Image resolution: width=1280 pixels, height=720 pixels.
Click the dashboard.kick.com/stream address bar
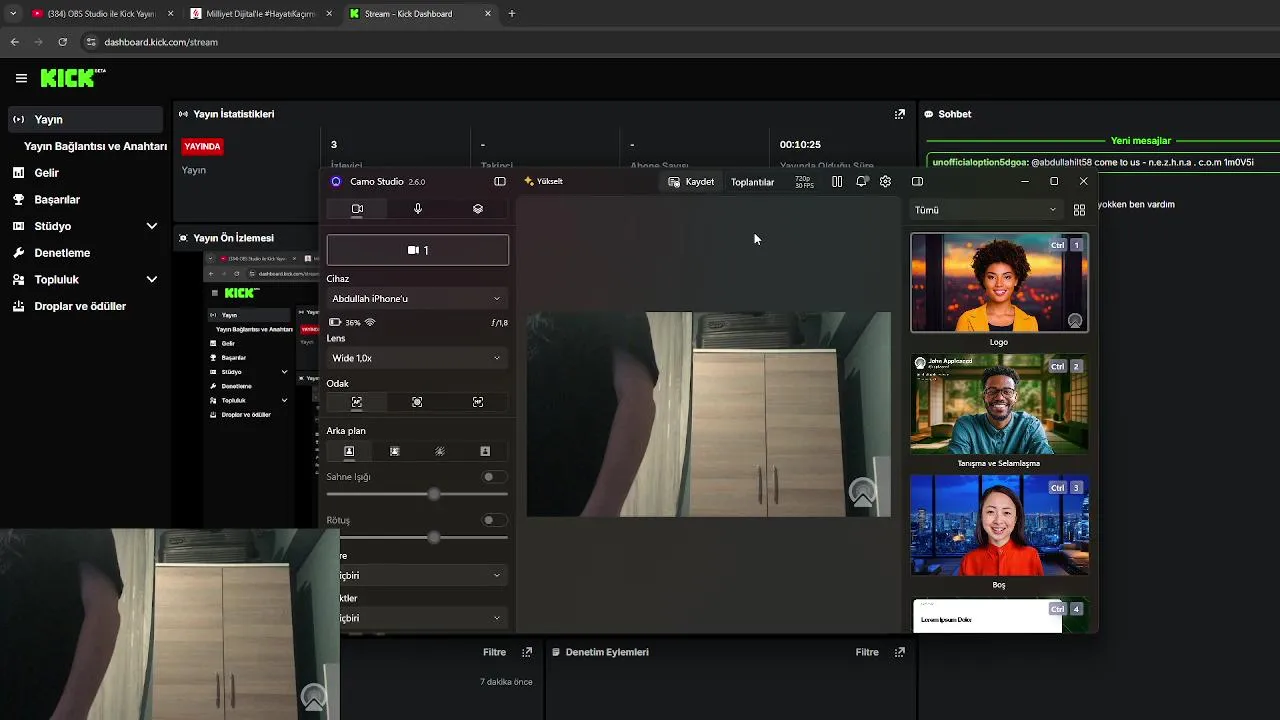click(160, 42)
